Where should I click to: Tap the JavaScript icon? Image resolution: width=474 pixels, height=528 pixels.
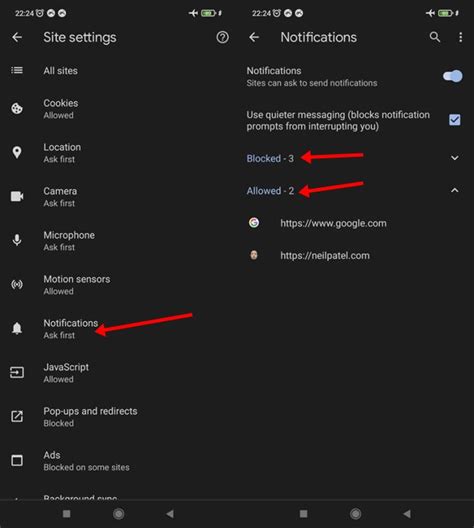pyautogui.click(x=17, y=372)
